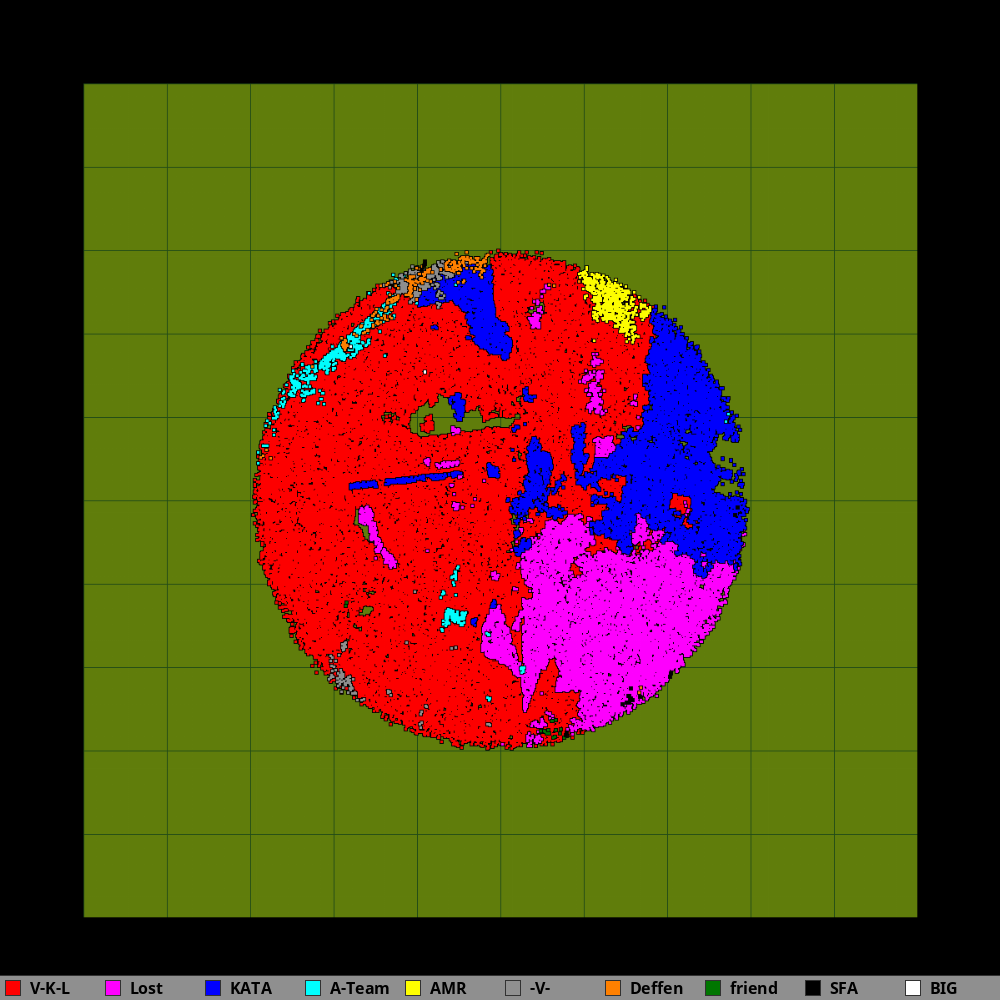
Task: Select the gray -V- legend swatch
Action: point(513,988)
